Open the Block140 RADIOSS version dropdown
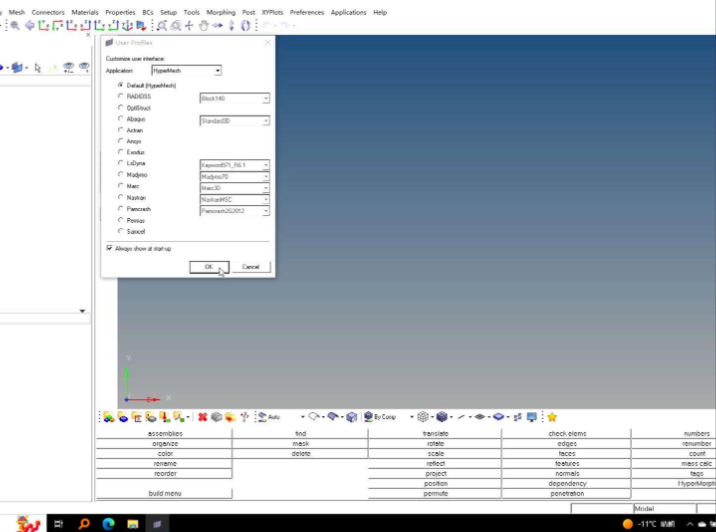Viewport: 716px width, 532px height. pyautogui.click(x=235, y=98)
